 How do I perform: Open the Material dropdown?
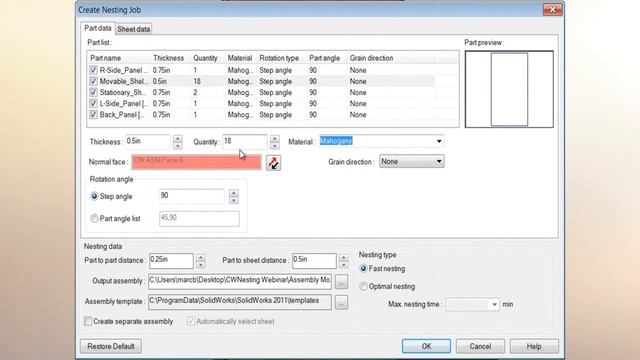439,141
